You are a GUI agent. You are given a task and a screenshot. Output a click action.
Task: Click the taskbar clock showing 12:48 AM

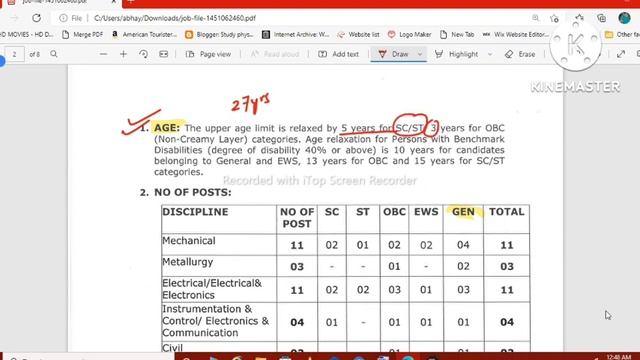(x=619, y=357)
